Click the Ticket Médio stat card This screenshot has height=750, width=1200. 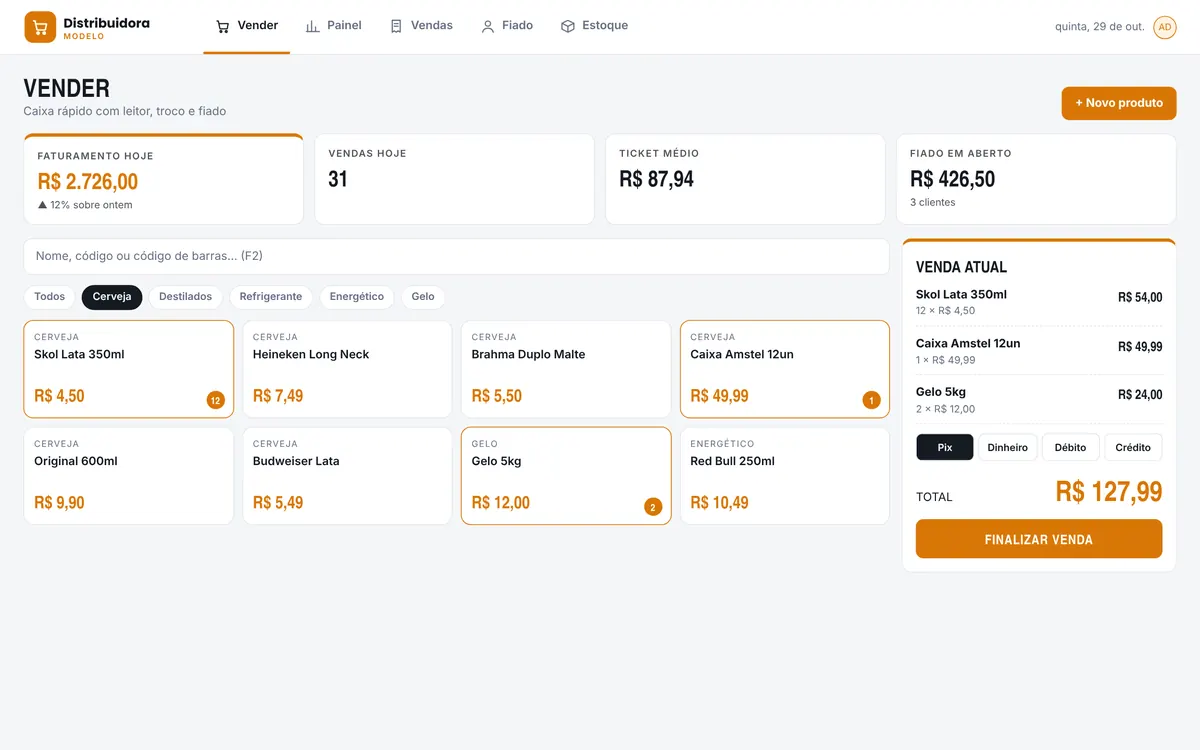pyautogui.click(x=745, y=179)
